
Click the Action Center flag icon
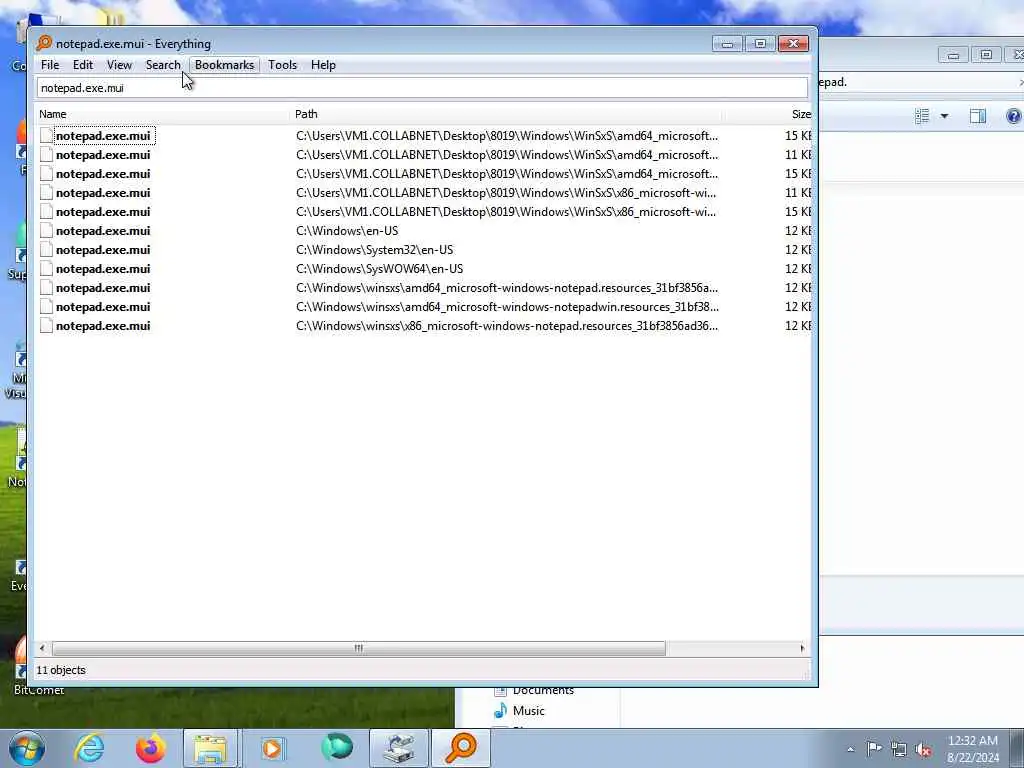tap(874, 748)
